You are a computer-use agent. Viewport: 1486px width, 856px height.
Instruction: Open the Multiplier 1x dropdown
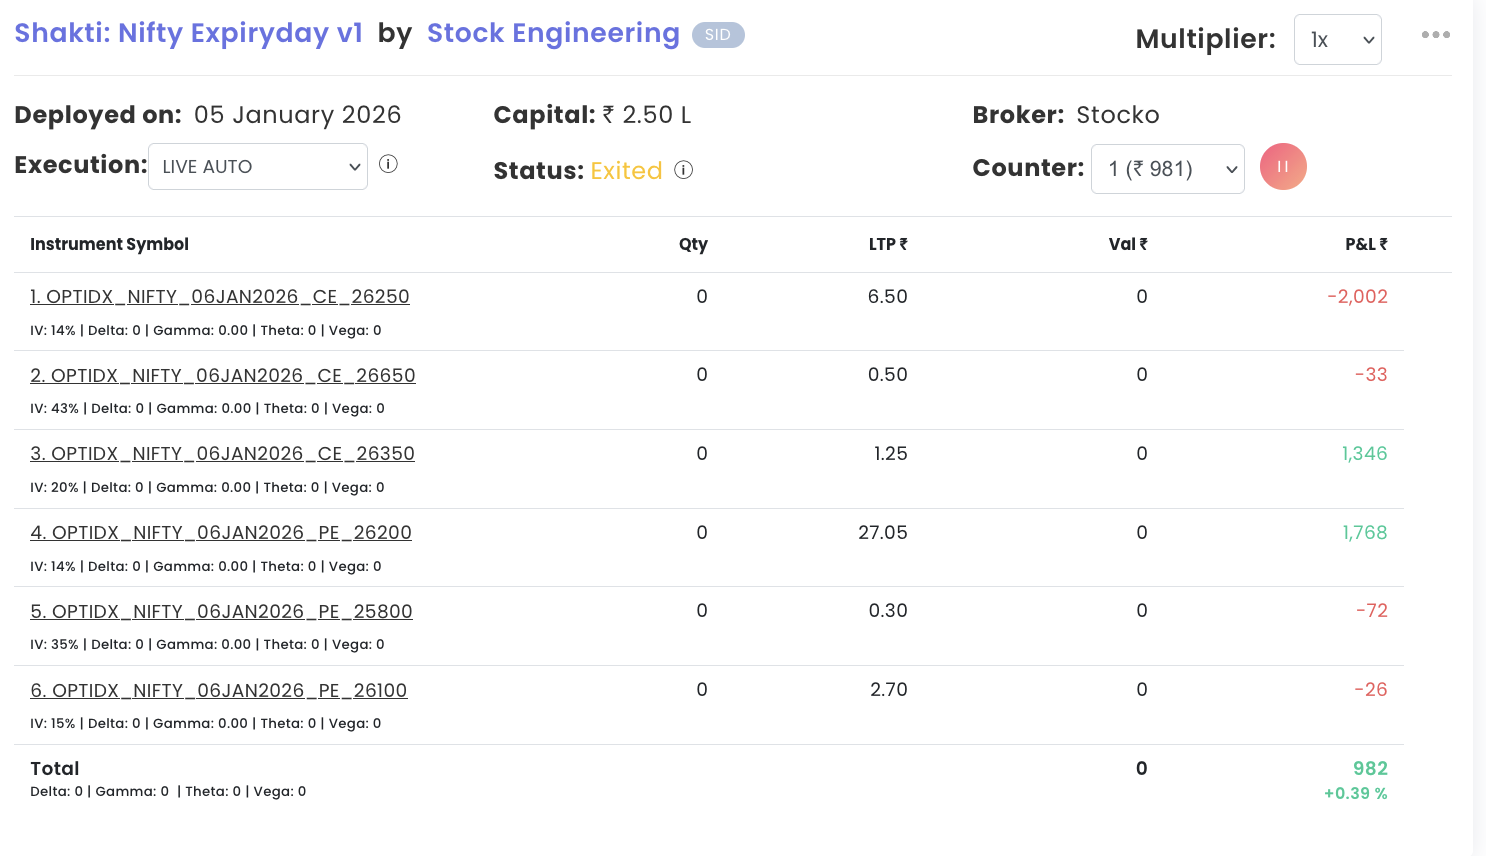pos(1338,40)
